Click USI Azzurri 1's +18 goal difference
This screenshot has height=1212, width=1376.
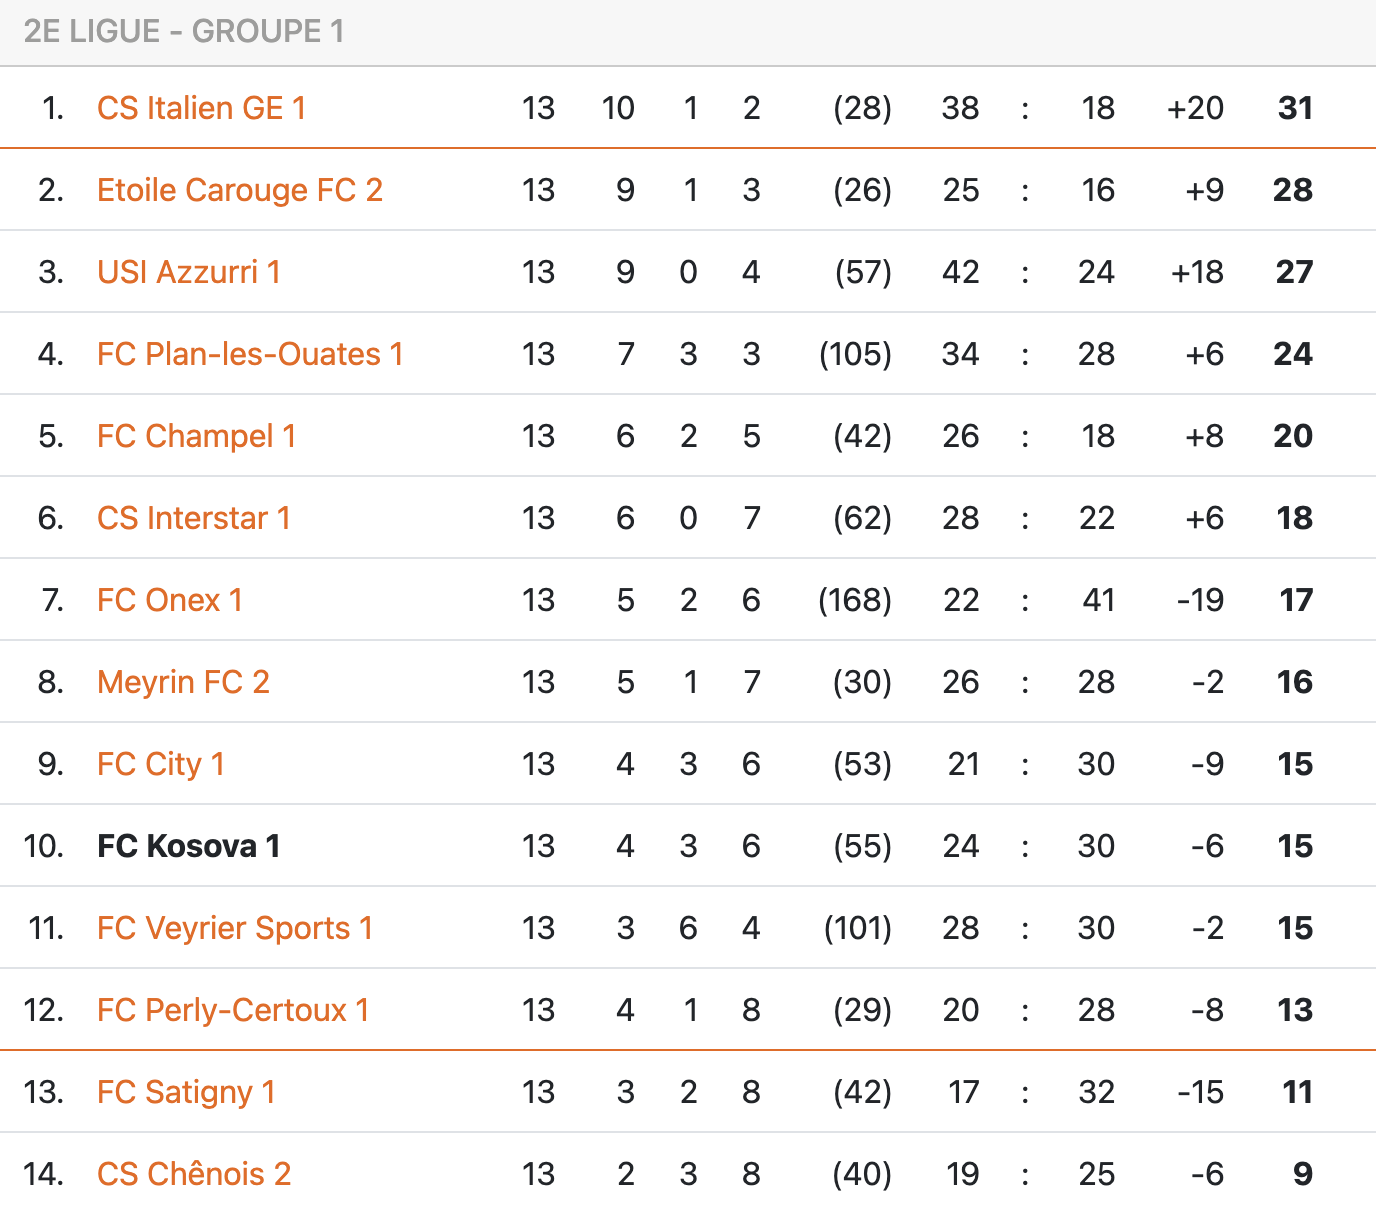pos(1197,272)
